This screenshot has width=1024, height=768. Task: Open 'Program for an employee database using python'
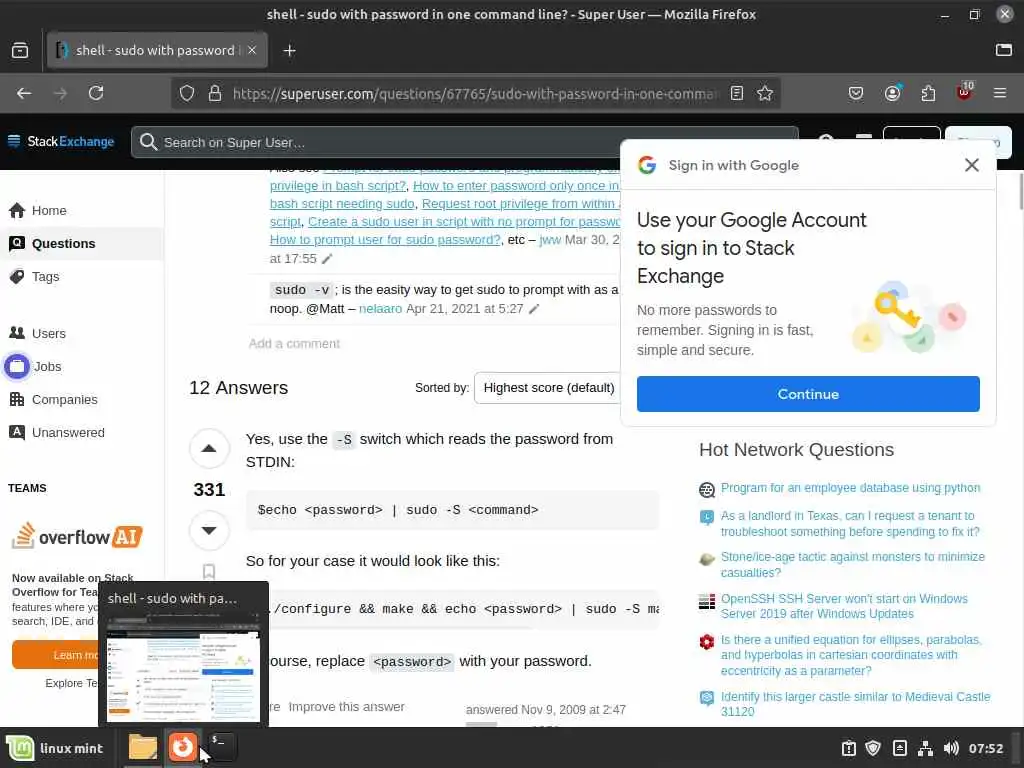click(850, 488)
